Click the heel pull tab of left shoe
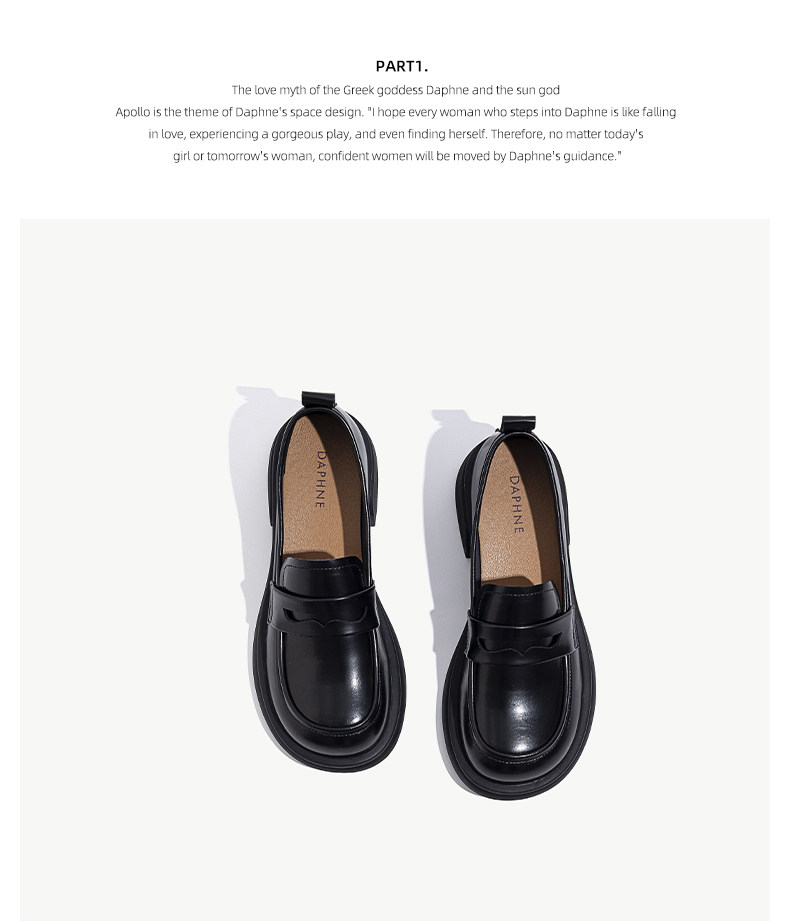 click(318, 399)
